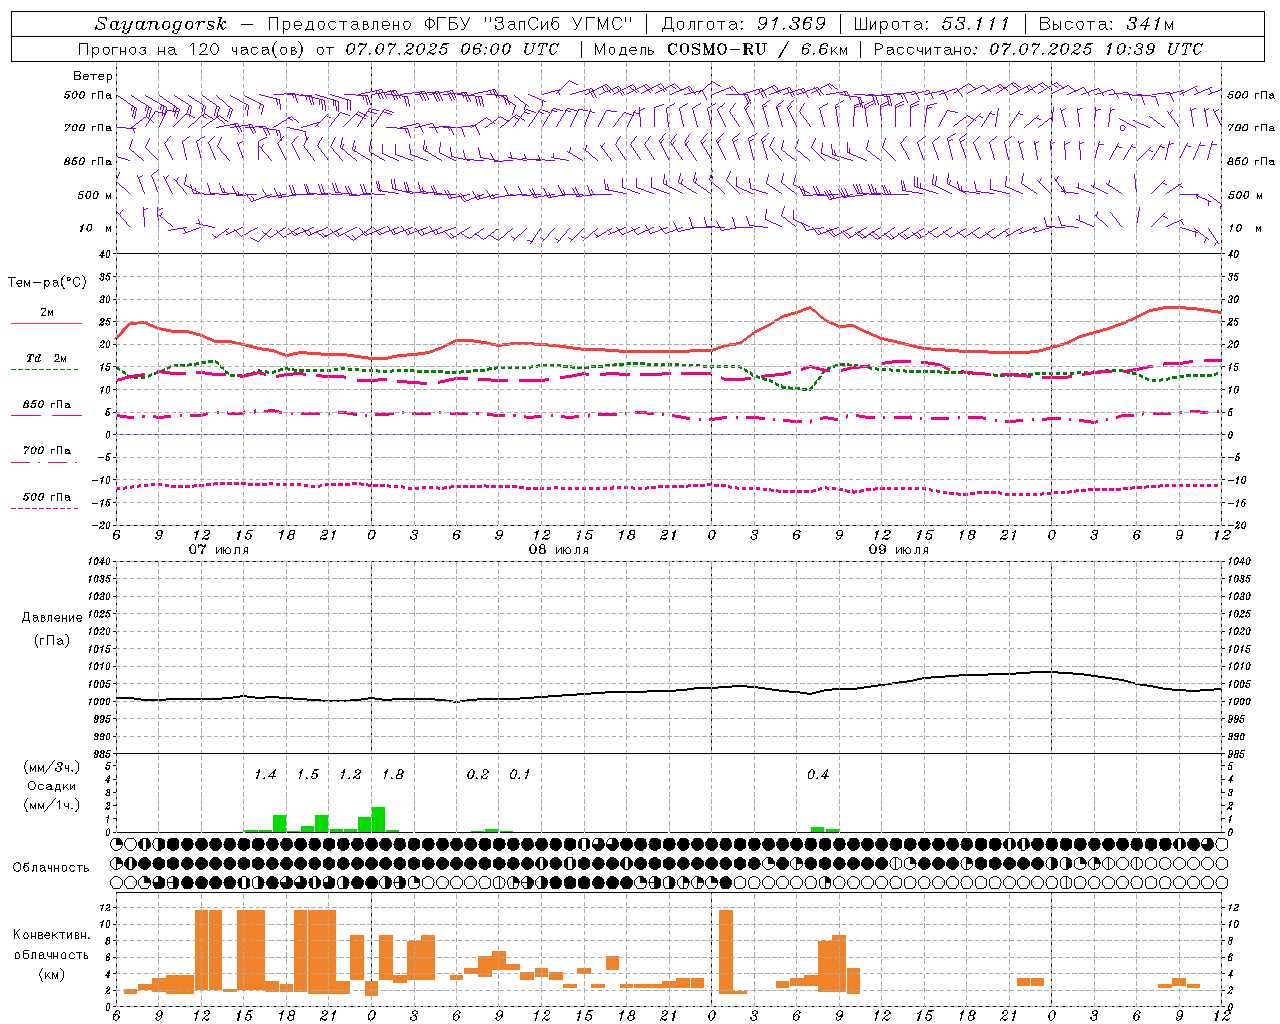
Task: Click 'Рассчитано: 07.07.2025 10:39 UTC' timestamp
Action: (x=1038, y=49)
